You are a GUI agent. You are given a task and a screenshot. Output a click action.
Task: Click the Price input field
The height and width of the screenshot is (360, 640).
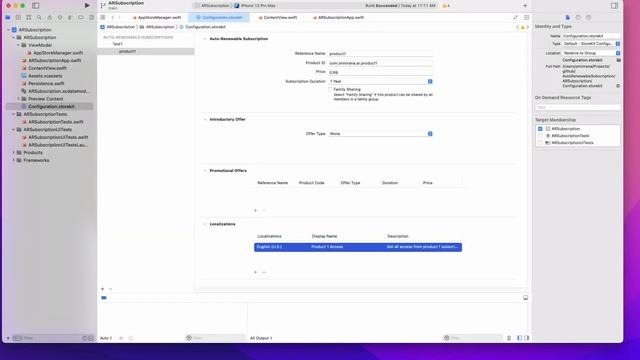pyautogui.click(x=380, y=72)
